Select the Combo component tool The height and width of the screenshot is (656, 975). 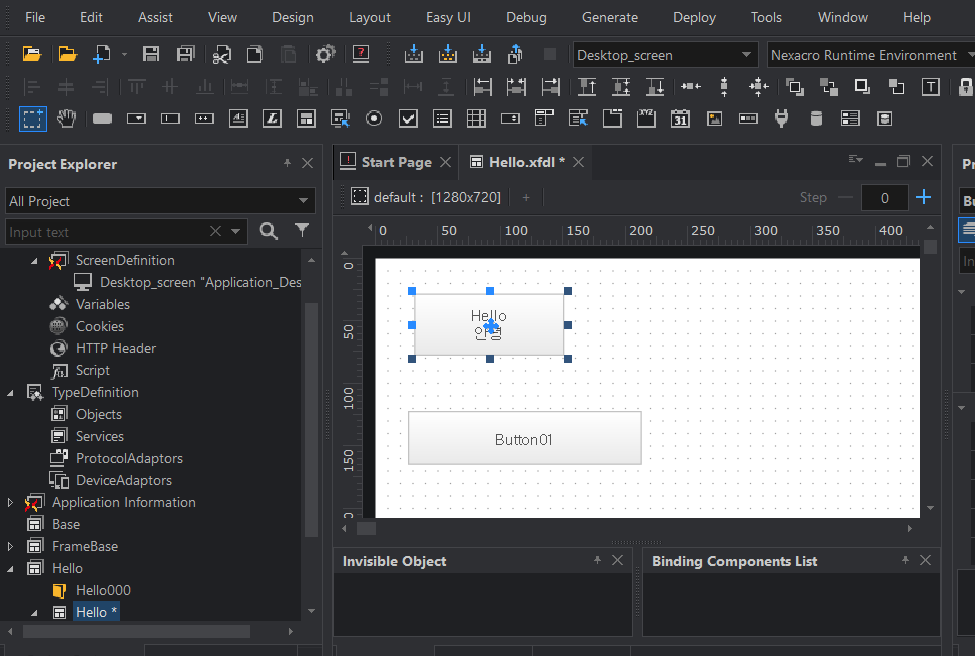point(136,118)
